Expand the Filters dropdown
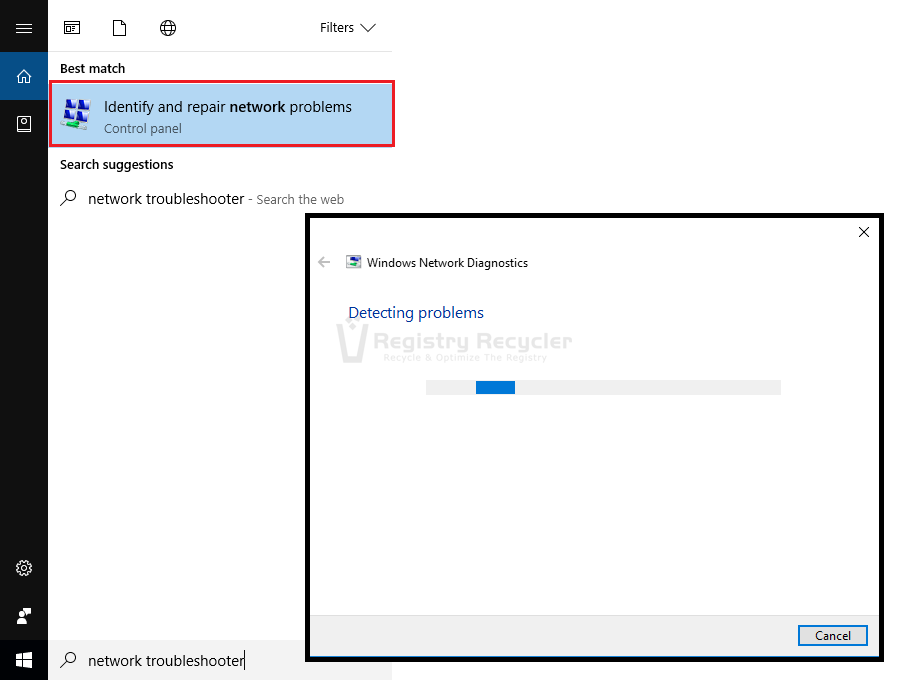The image size is (907, 680). click(348, 28)
